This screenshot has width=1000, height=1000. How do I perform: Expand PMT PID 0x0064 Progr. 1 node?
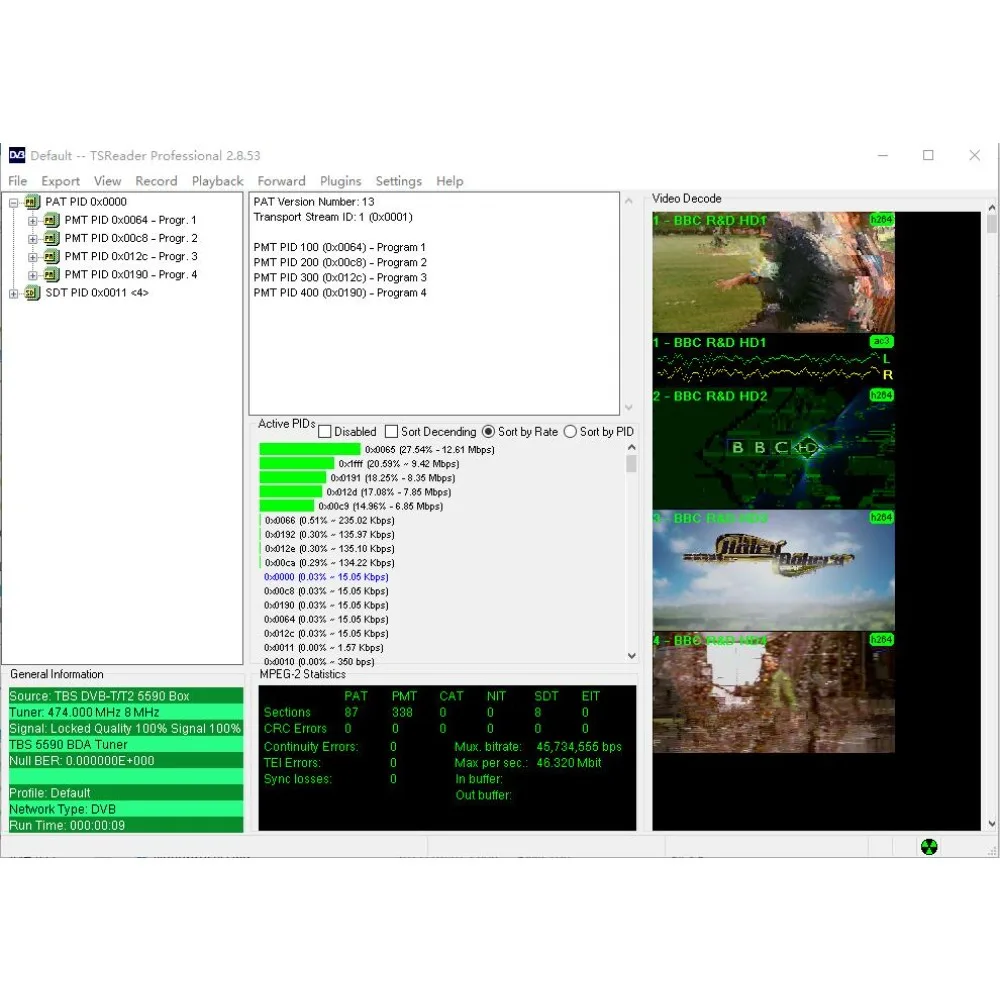tap(33, 221)
